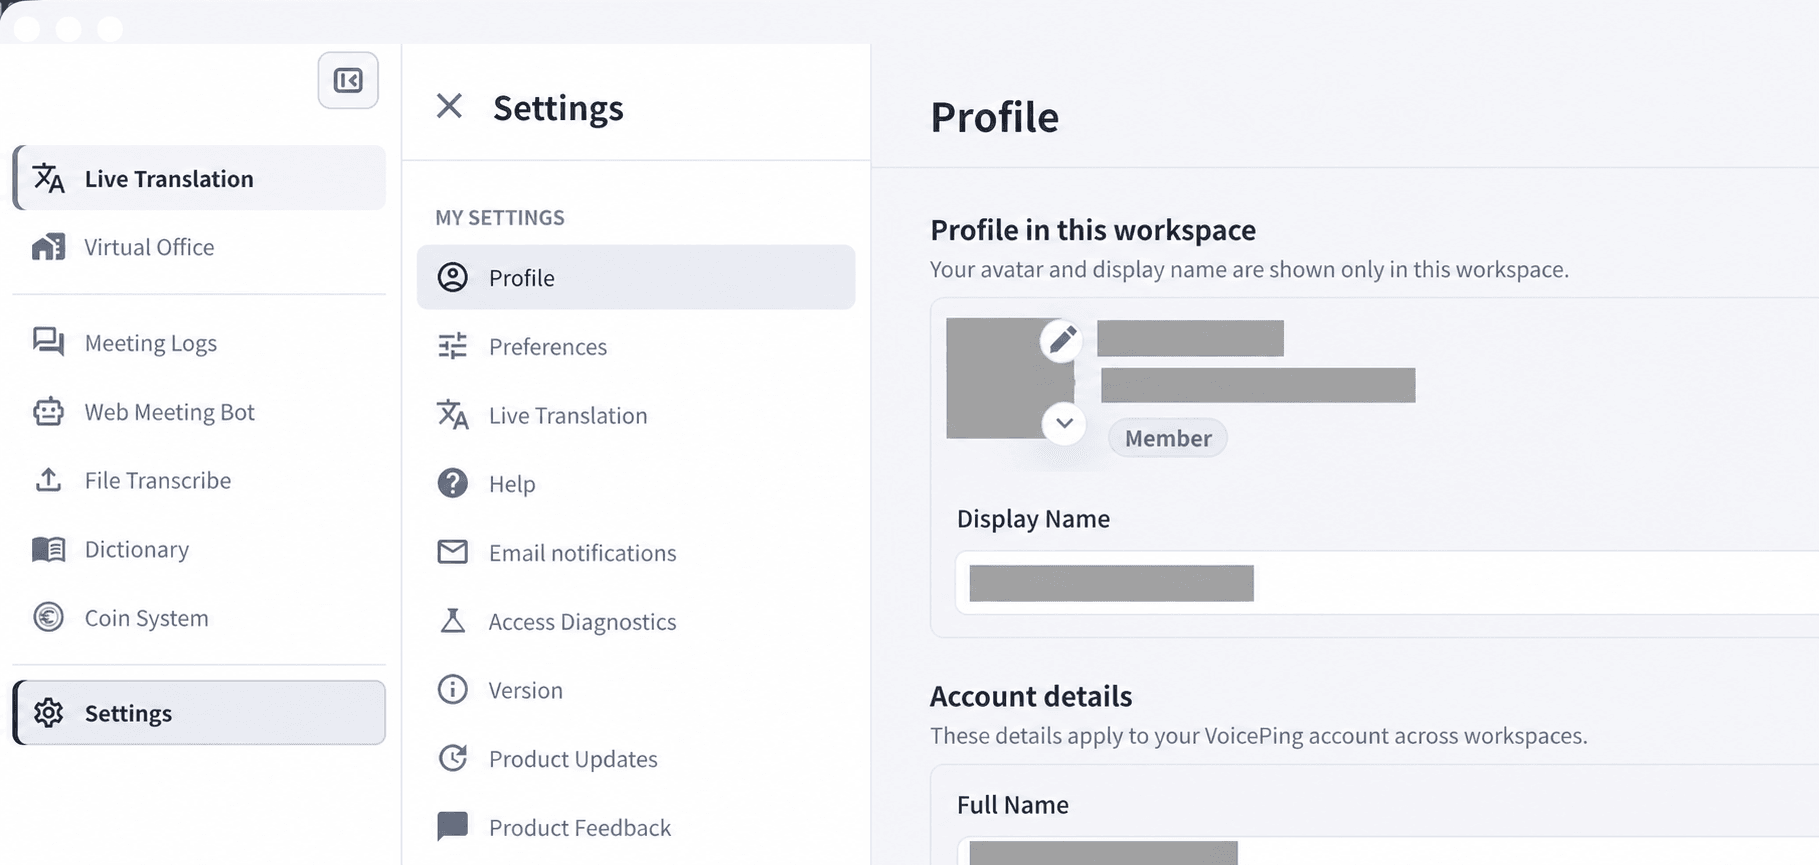
Task: Click the "Profile in this workspace" heading
Action: coord(1093,230)
